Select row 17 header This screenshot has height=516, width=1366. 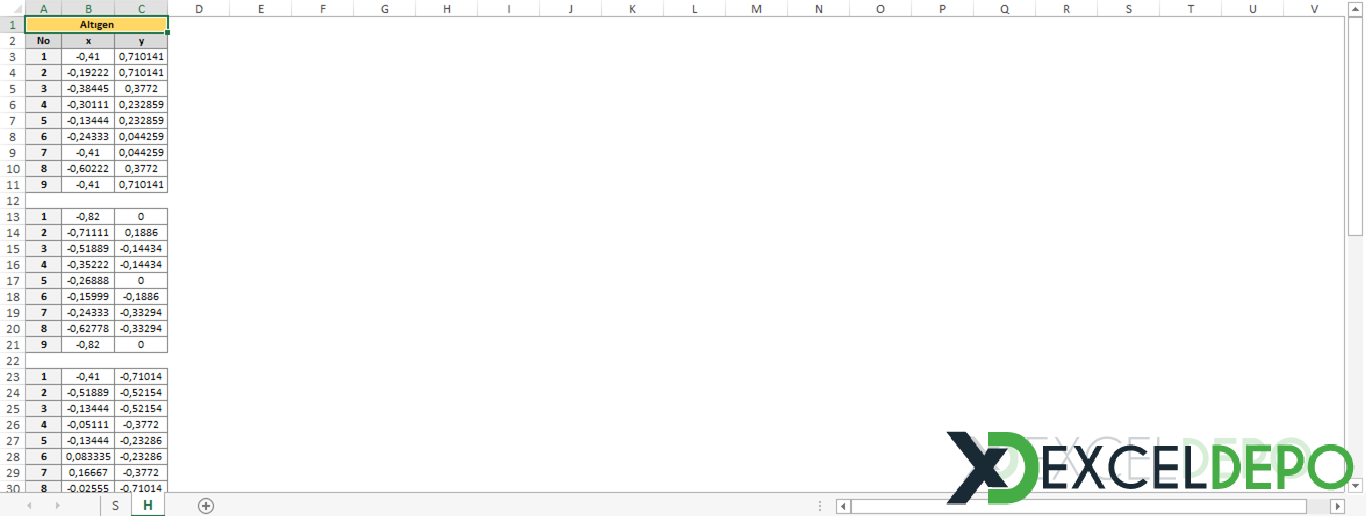pyautogui.click(x=12, y=280)
